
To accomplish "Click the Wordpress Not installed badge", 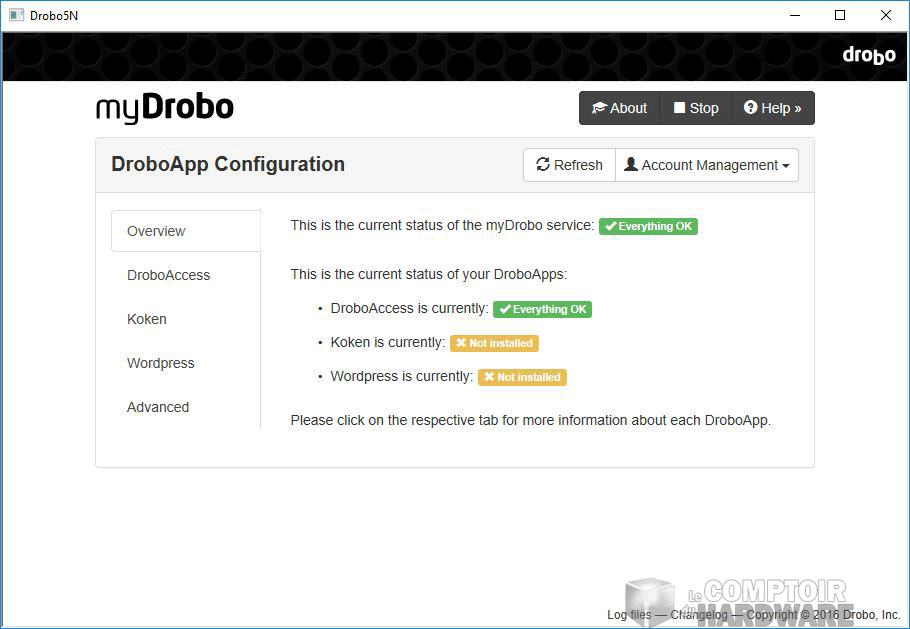I will (522, 377).
